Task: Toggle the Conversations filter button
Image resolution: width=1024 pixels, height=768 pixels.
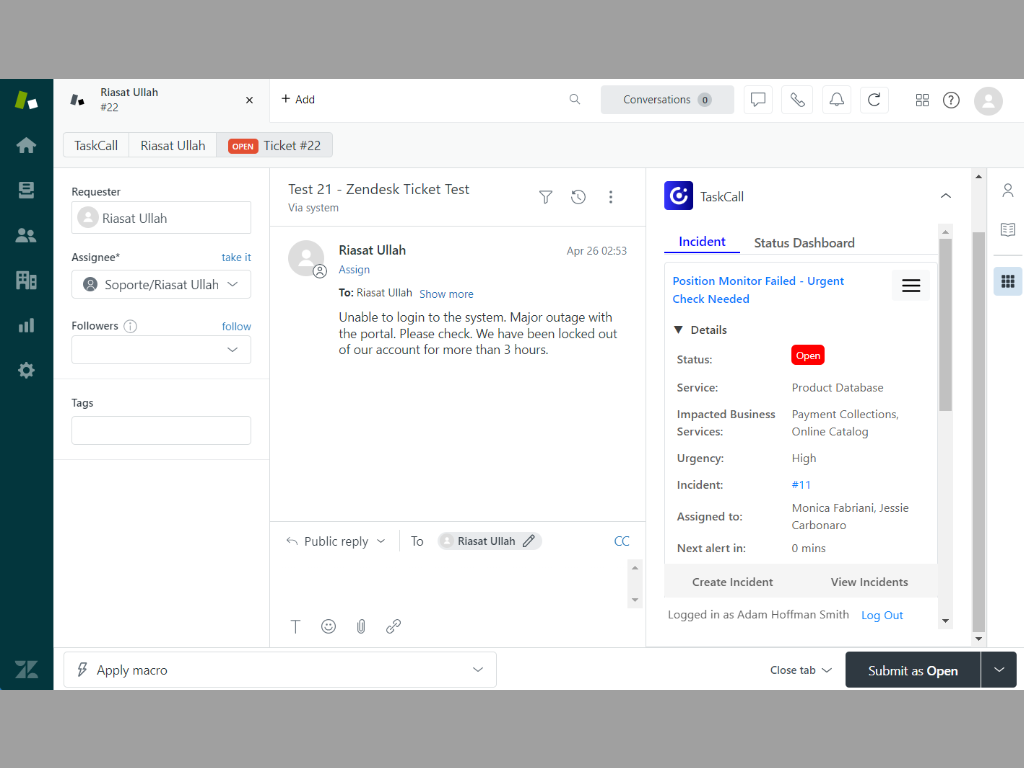Action: (667, 100)
